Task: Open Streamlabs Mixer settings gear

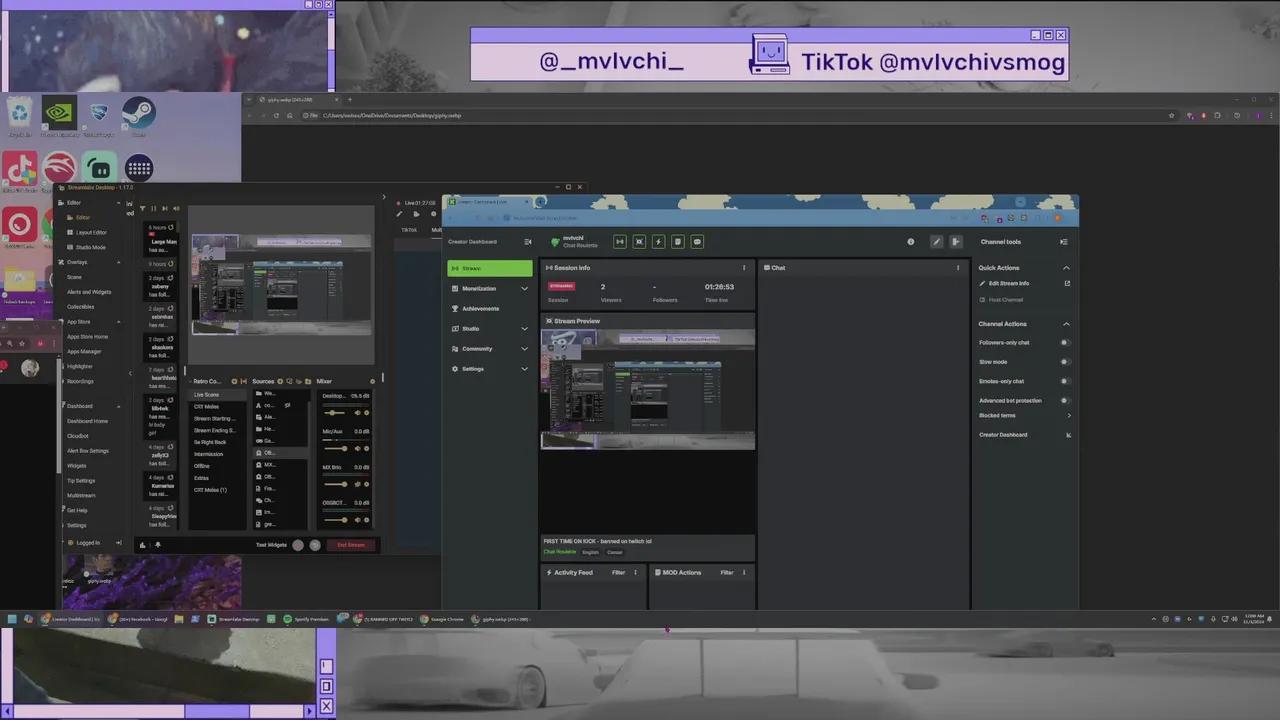Action: (x=372, y=381)
